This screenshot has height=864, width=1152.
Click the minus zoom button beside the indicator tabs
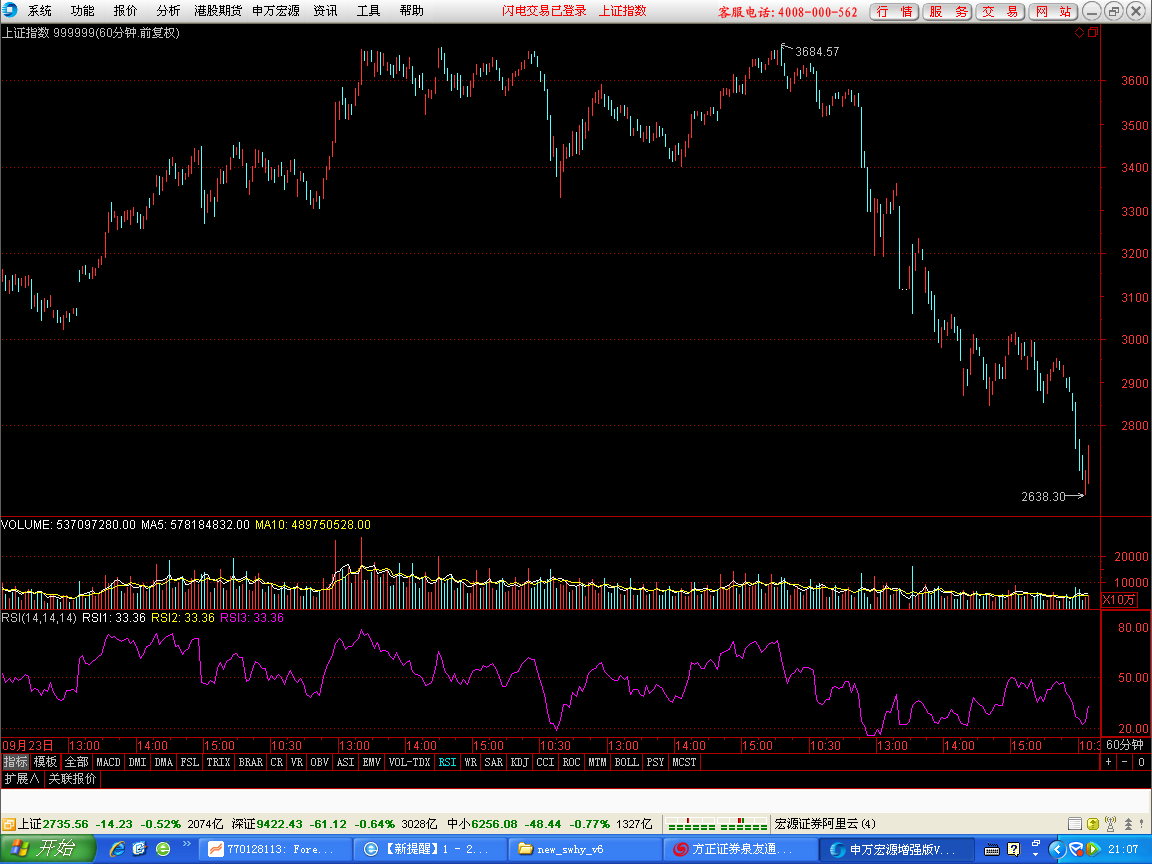(1125, 762)
